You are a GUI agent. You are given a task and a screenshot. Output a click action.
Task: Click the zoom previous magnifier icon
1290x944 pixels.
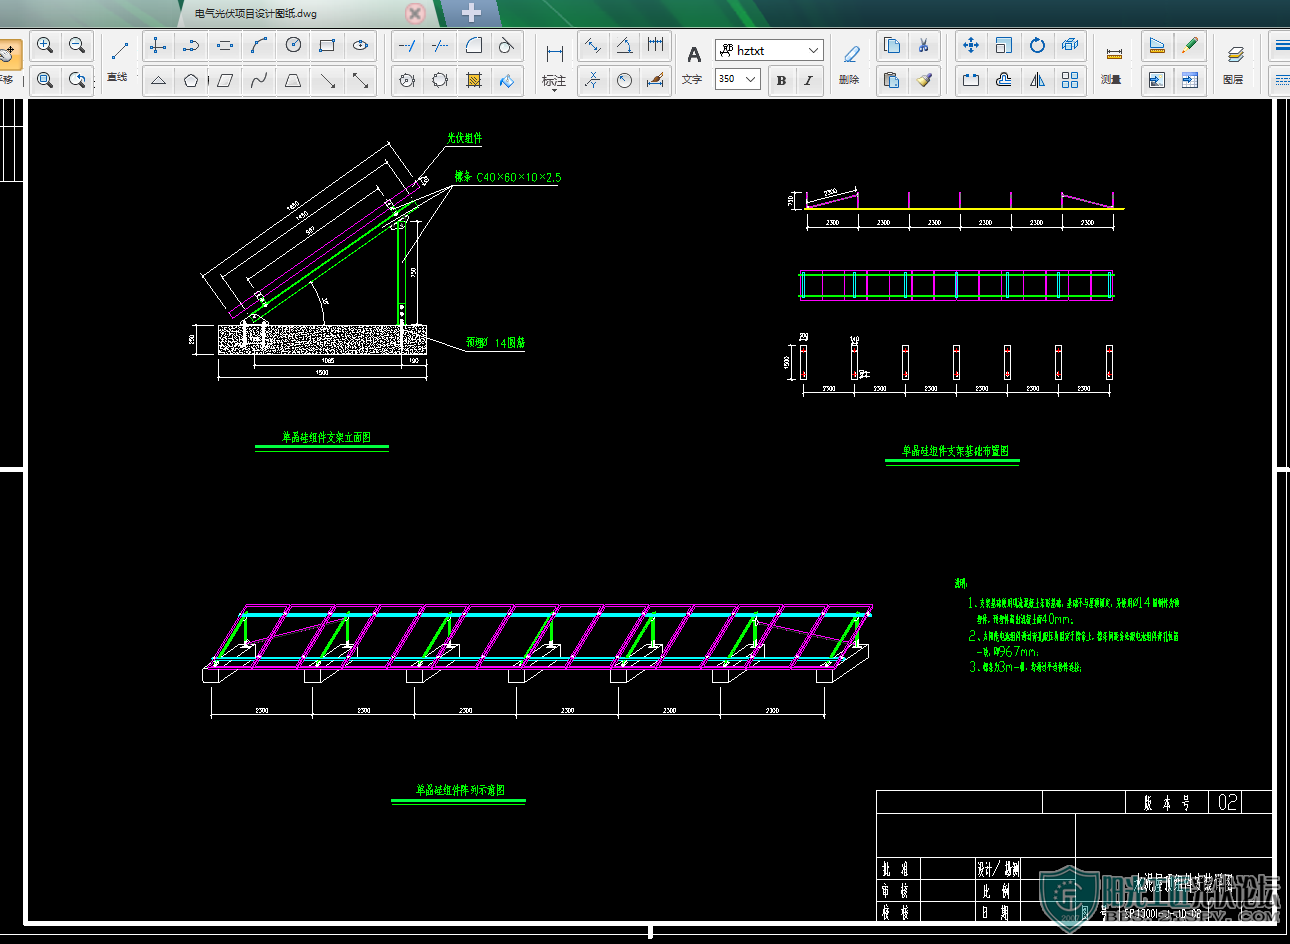click(x=78, y=80)
